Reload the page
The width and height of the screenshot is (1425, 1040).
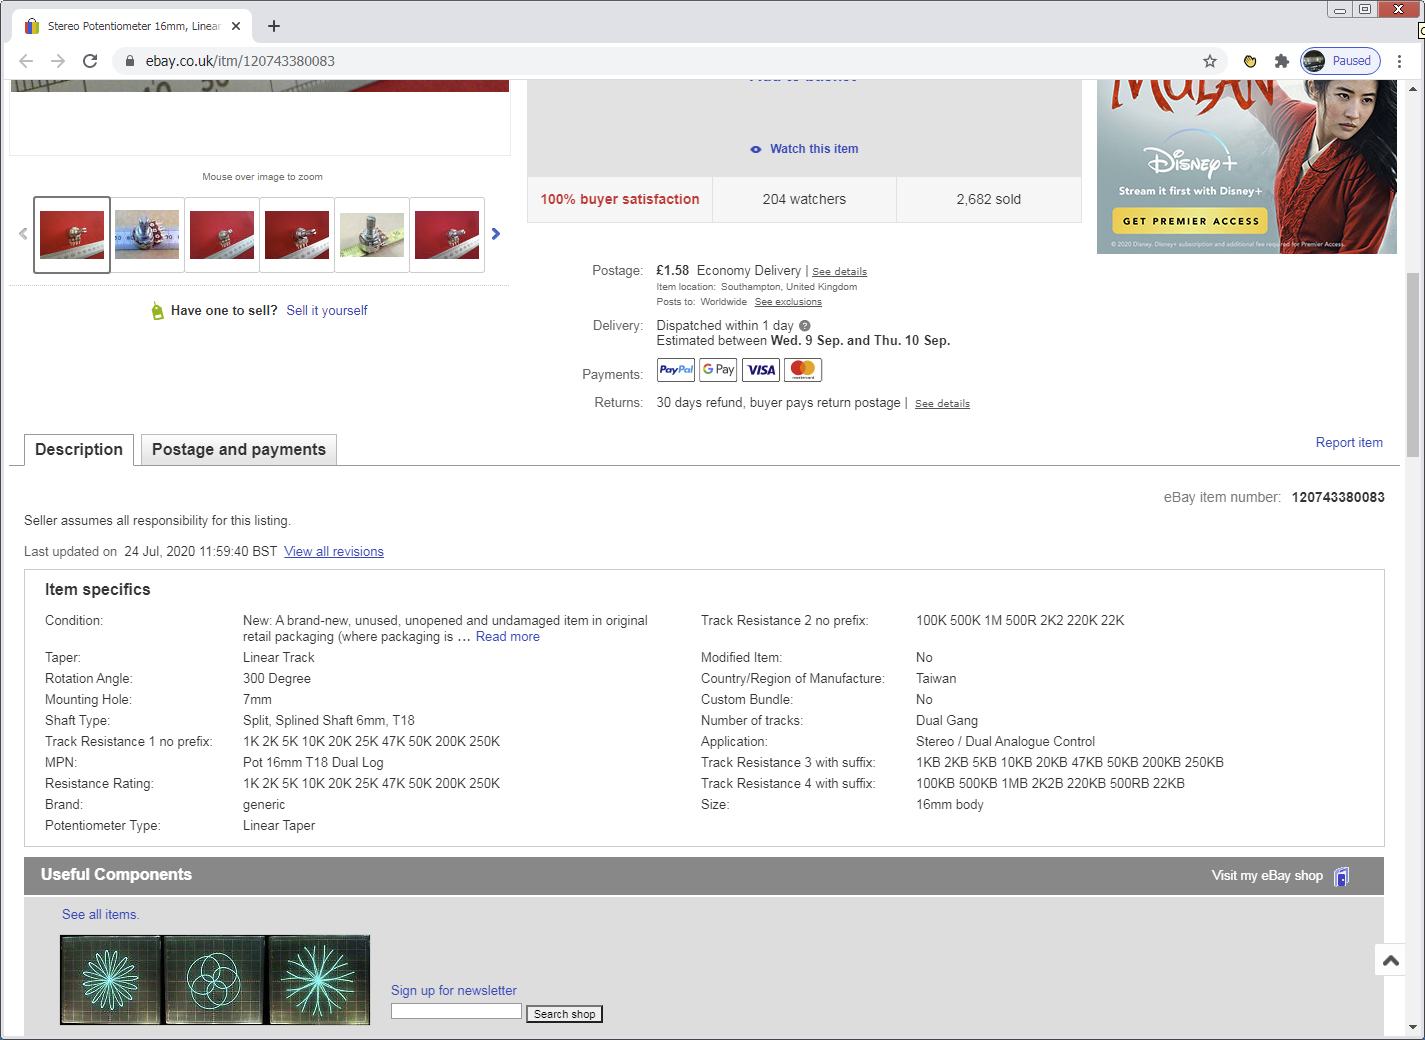(90, 60)
